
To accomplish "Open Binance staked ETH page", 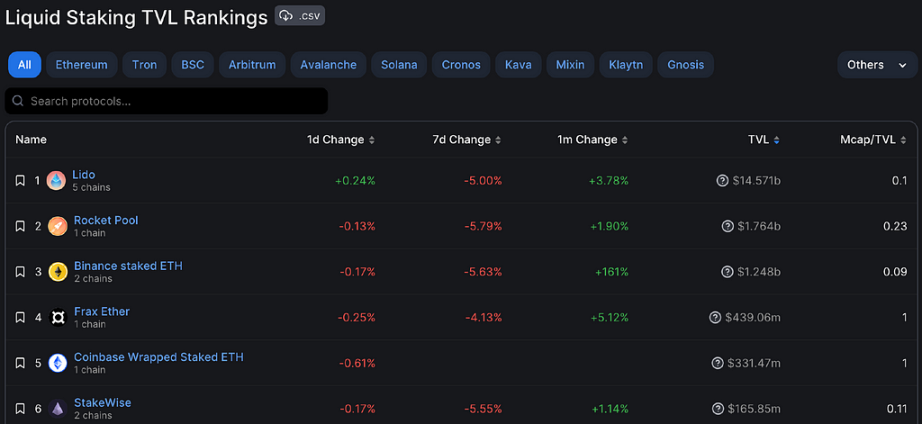I will click(128, 266).
